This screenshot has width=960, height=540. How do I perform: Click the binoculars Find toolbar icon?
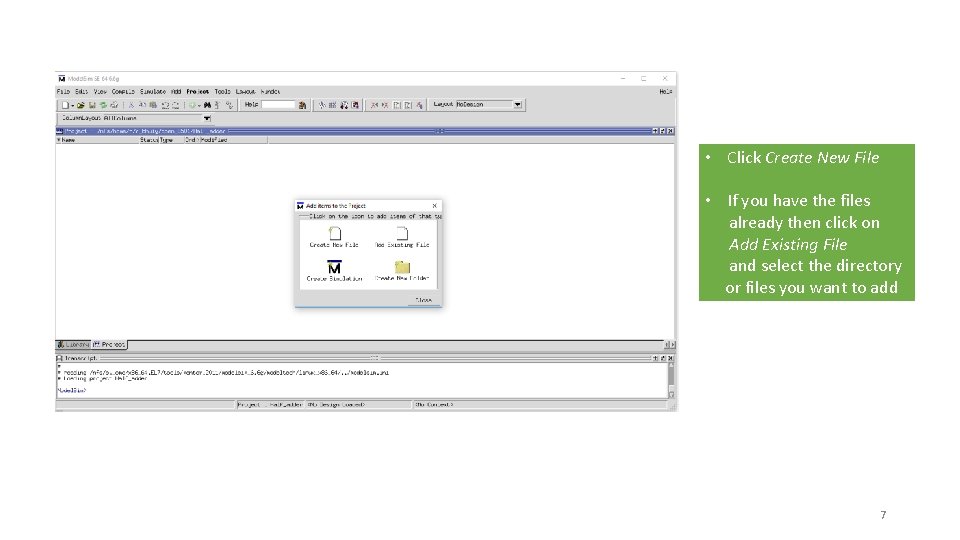click(208, 105)
